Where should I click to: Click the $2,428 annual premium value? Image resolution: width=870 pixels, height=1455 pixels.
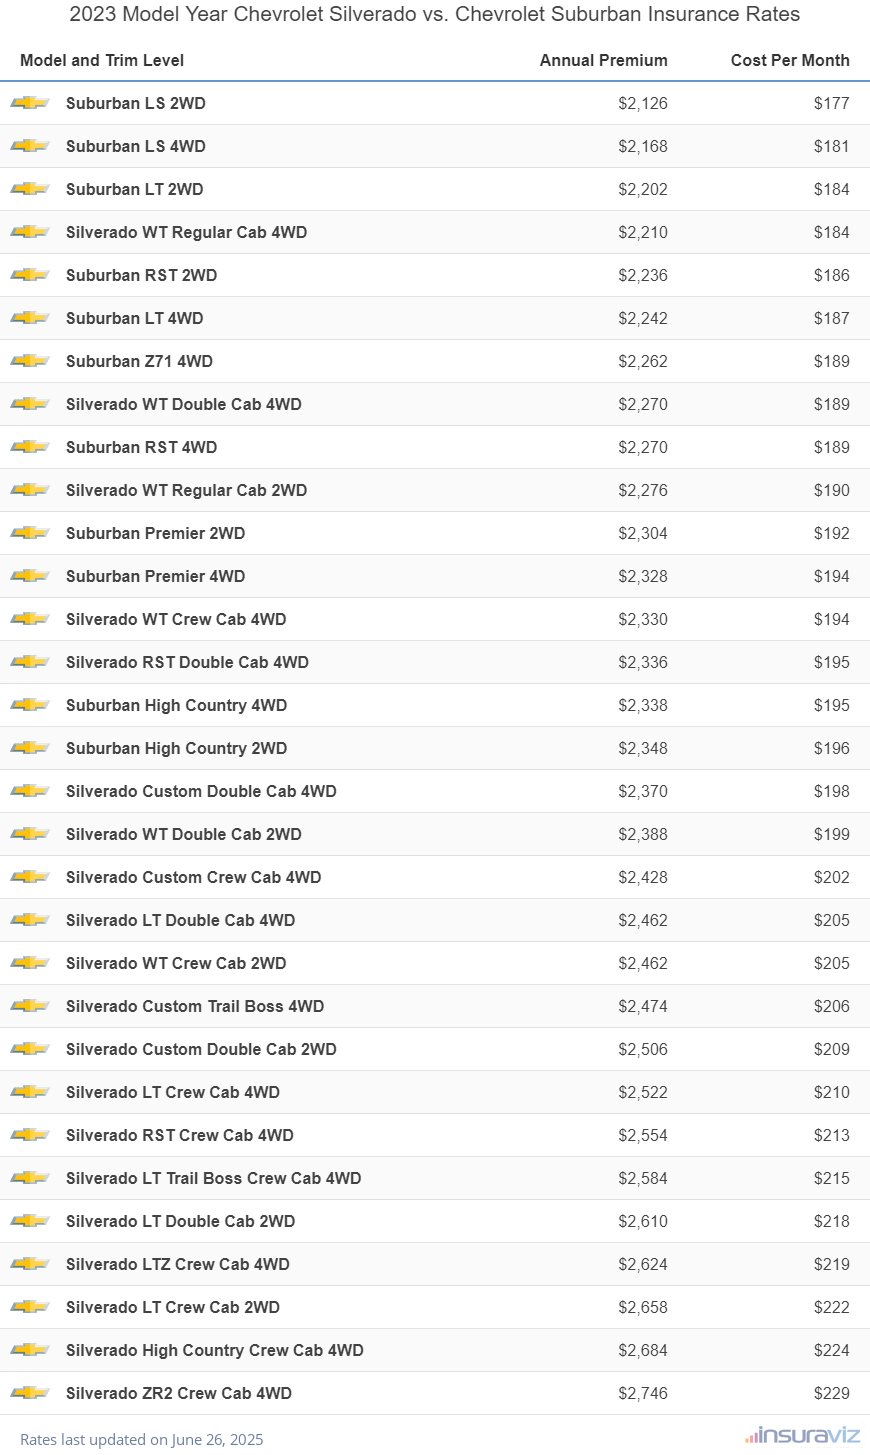coord(643,877)
